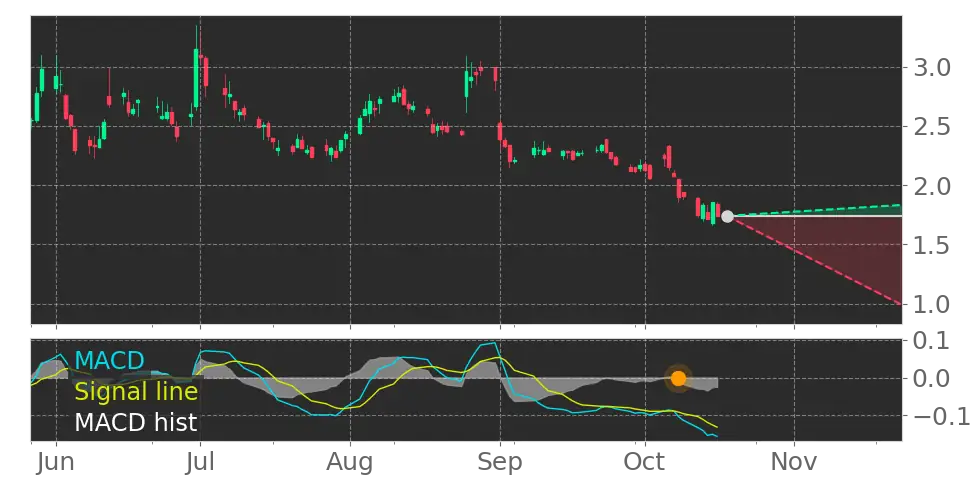Screen dimensions: 972x486
Task: Click the Oct label on date axis
Action: coord(645,462)
